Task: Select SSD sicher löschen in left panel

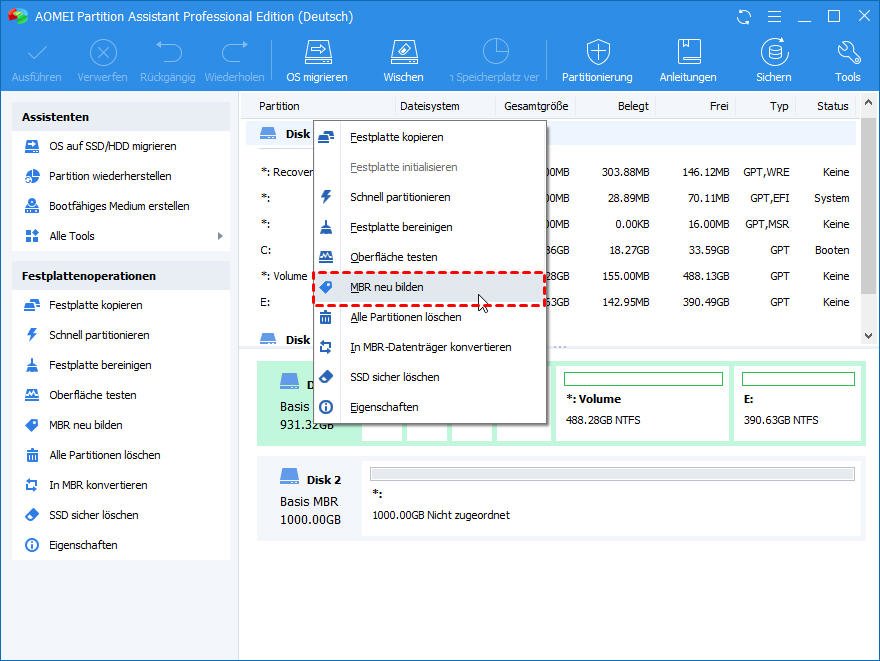Action: (94, 515)
